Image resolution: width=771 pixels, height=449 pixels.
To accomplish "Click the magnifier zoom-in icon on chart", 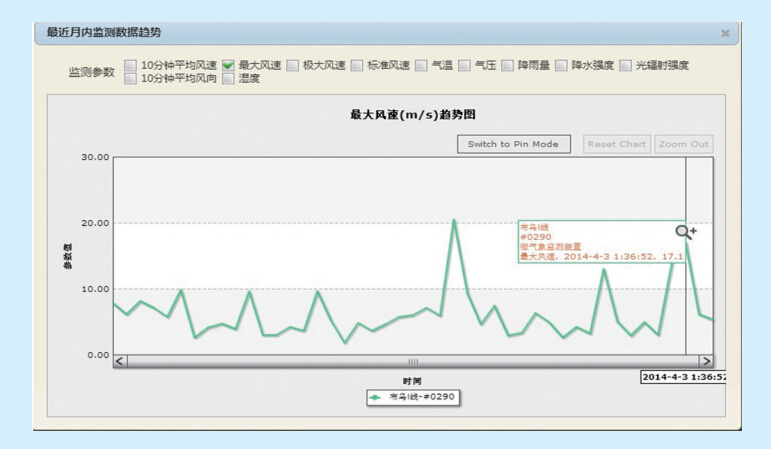I will [x=685, y=233].
